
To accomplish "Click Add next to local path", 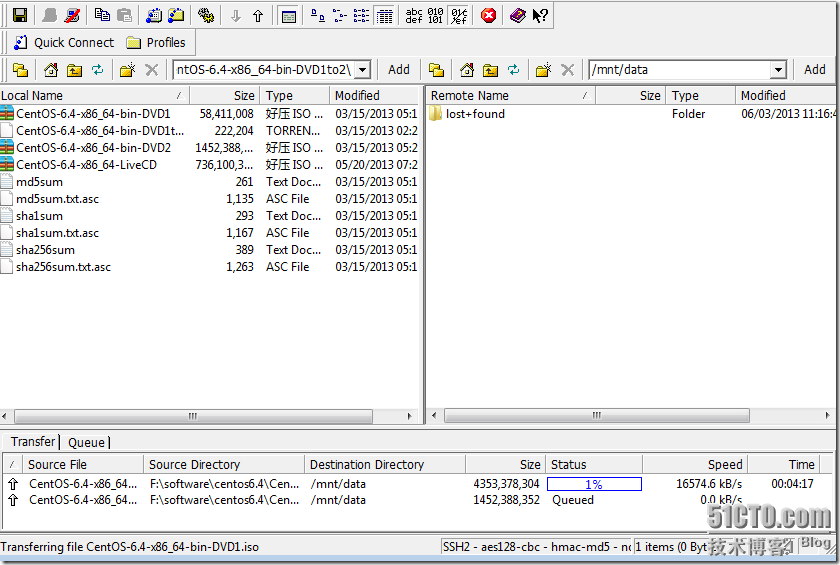I will point(399,70).
